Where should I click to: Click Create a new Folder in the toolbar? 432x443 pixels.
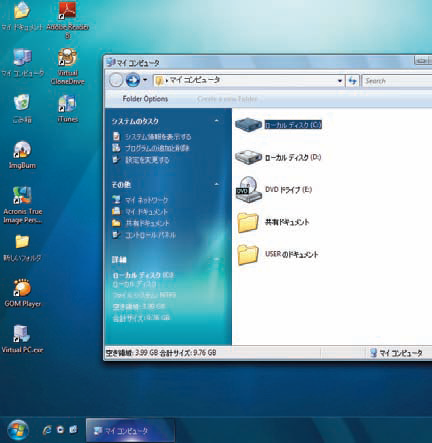point(227,99)
